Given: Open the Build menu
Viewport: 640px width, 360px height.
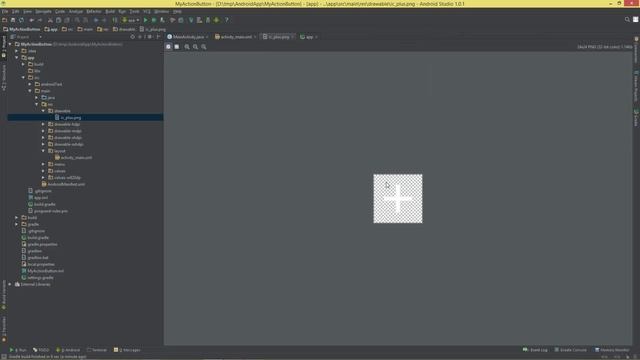Looking at the screenshot, I should click(x=110, y=11).
